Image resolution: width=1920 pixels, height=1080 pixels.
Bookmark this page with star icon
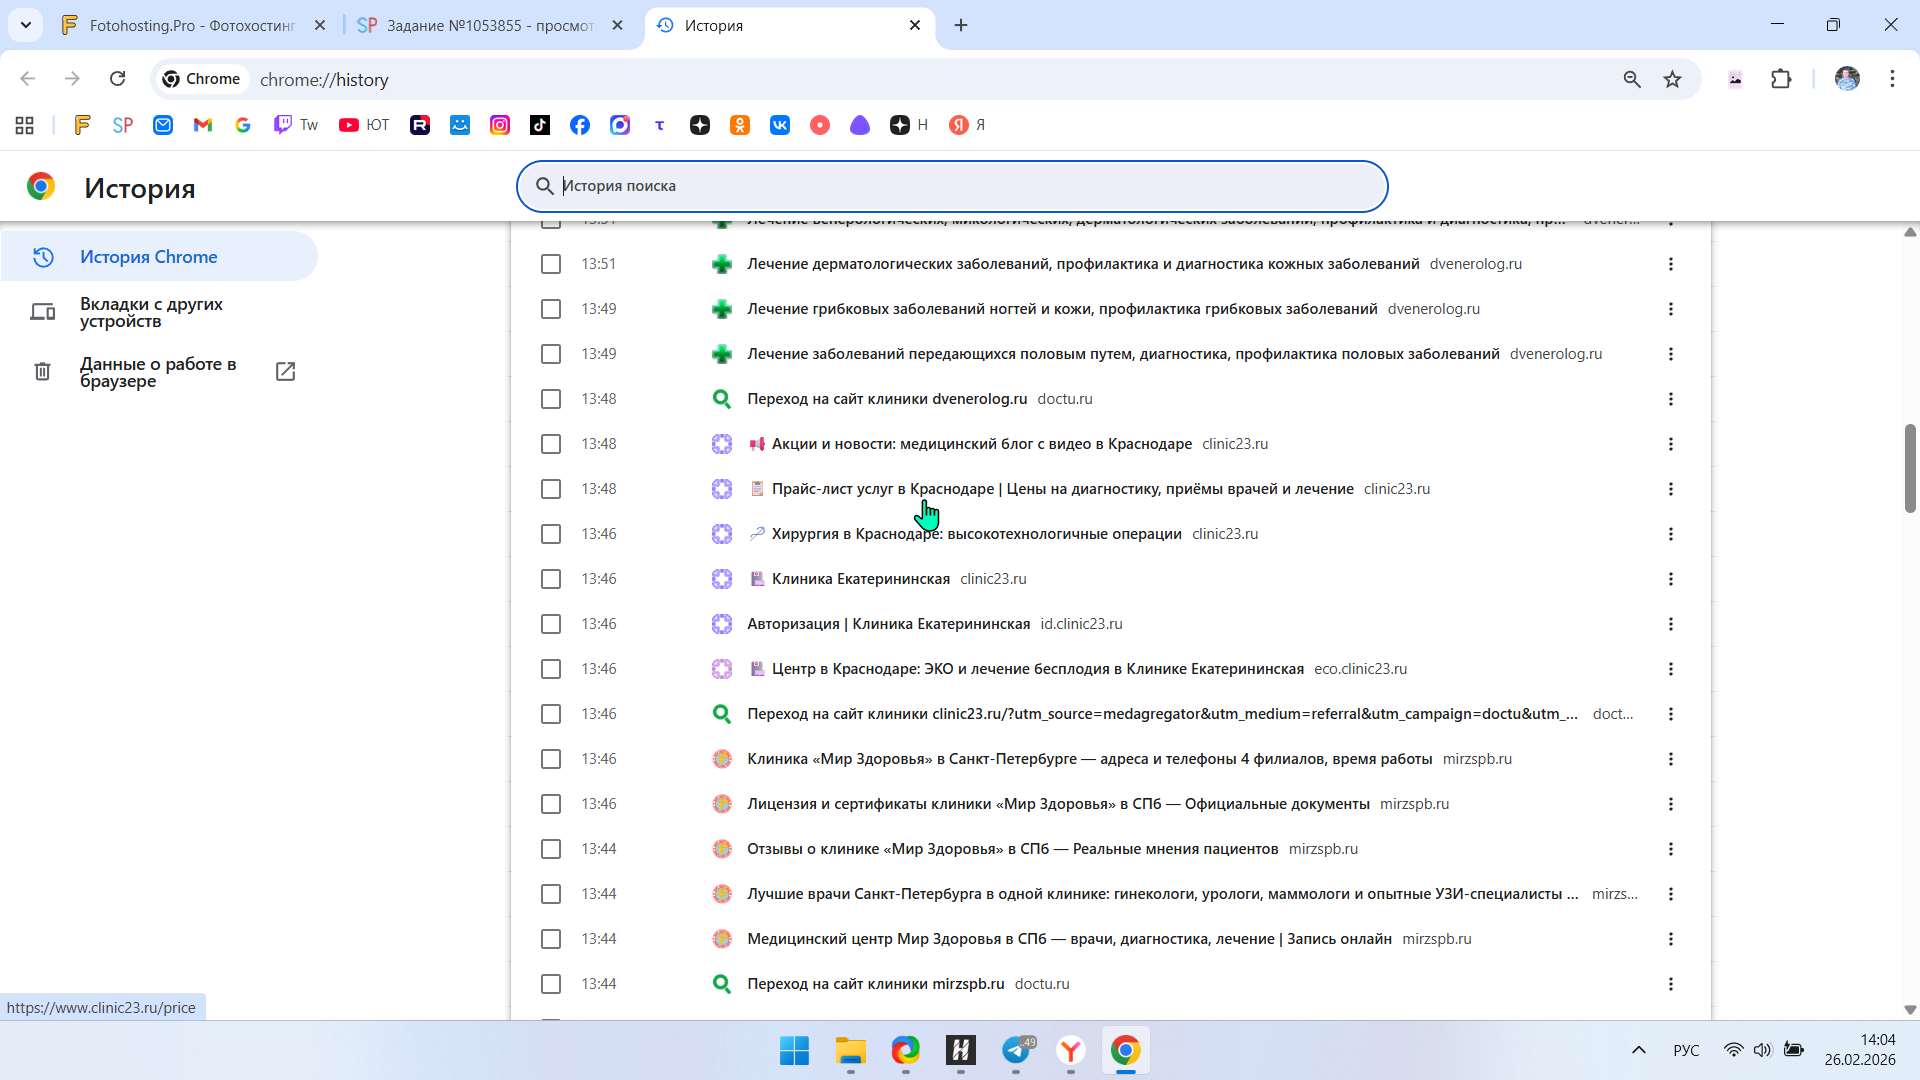tap(1672, 79)
